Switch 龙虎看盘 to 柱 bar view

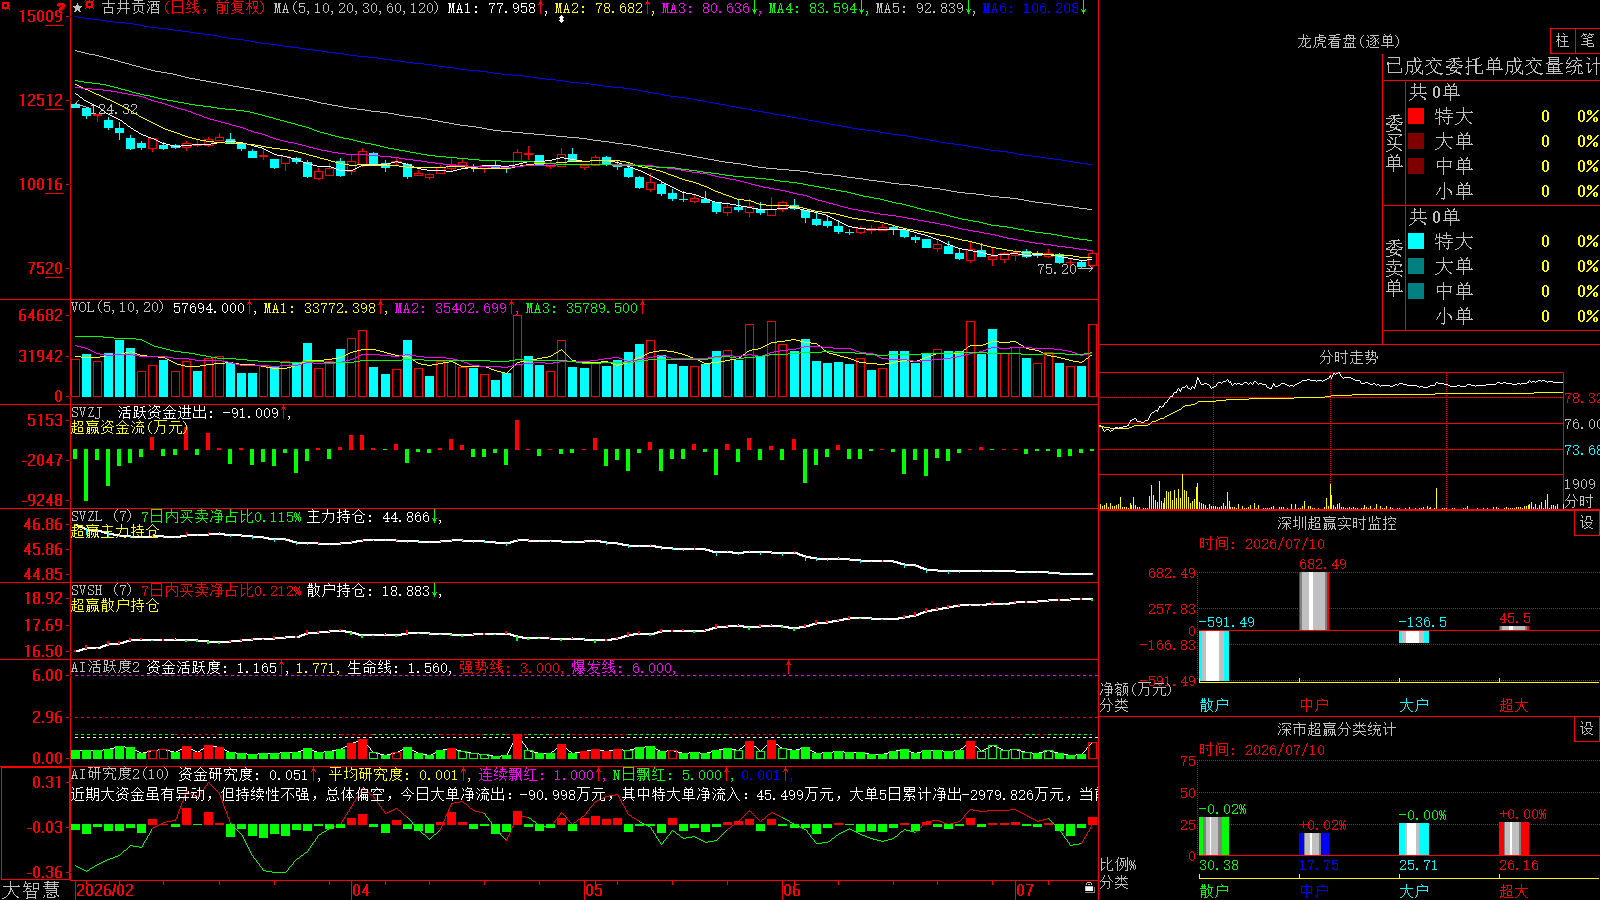click(x=1562, y=40)
